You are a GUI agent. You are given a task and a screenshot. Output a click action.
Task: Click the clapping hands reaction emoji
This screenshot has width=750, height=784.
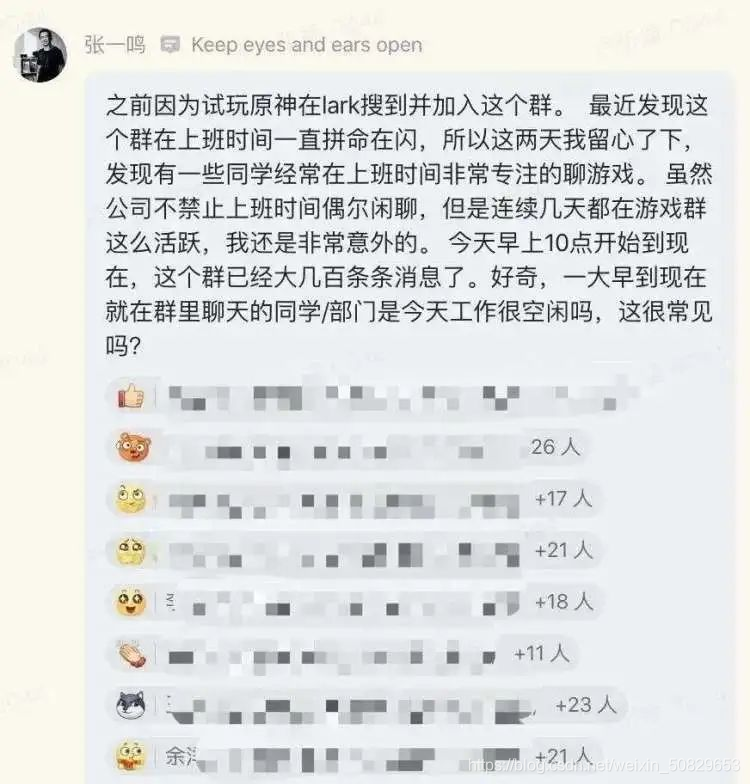coord(132,654)
